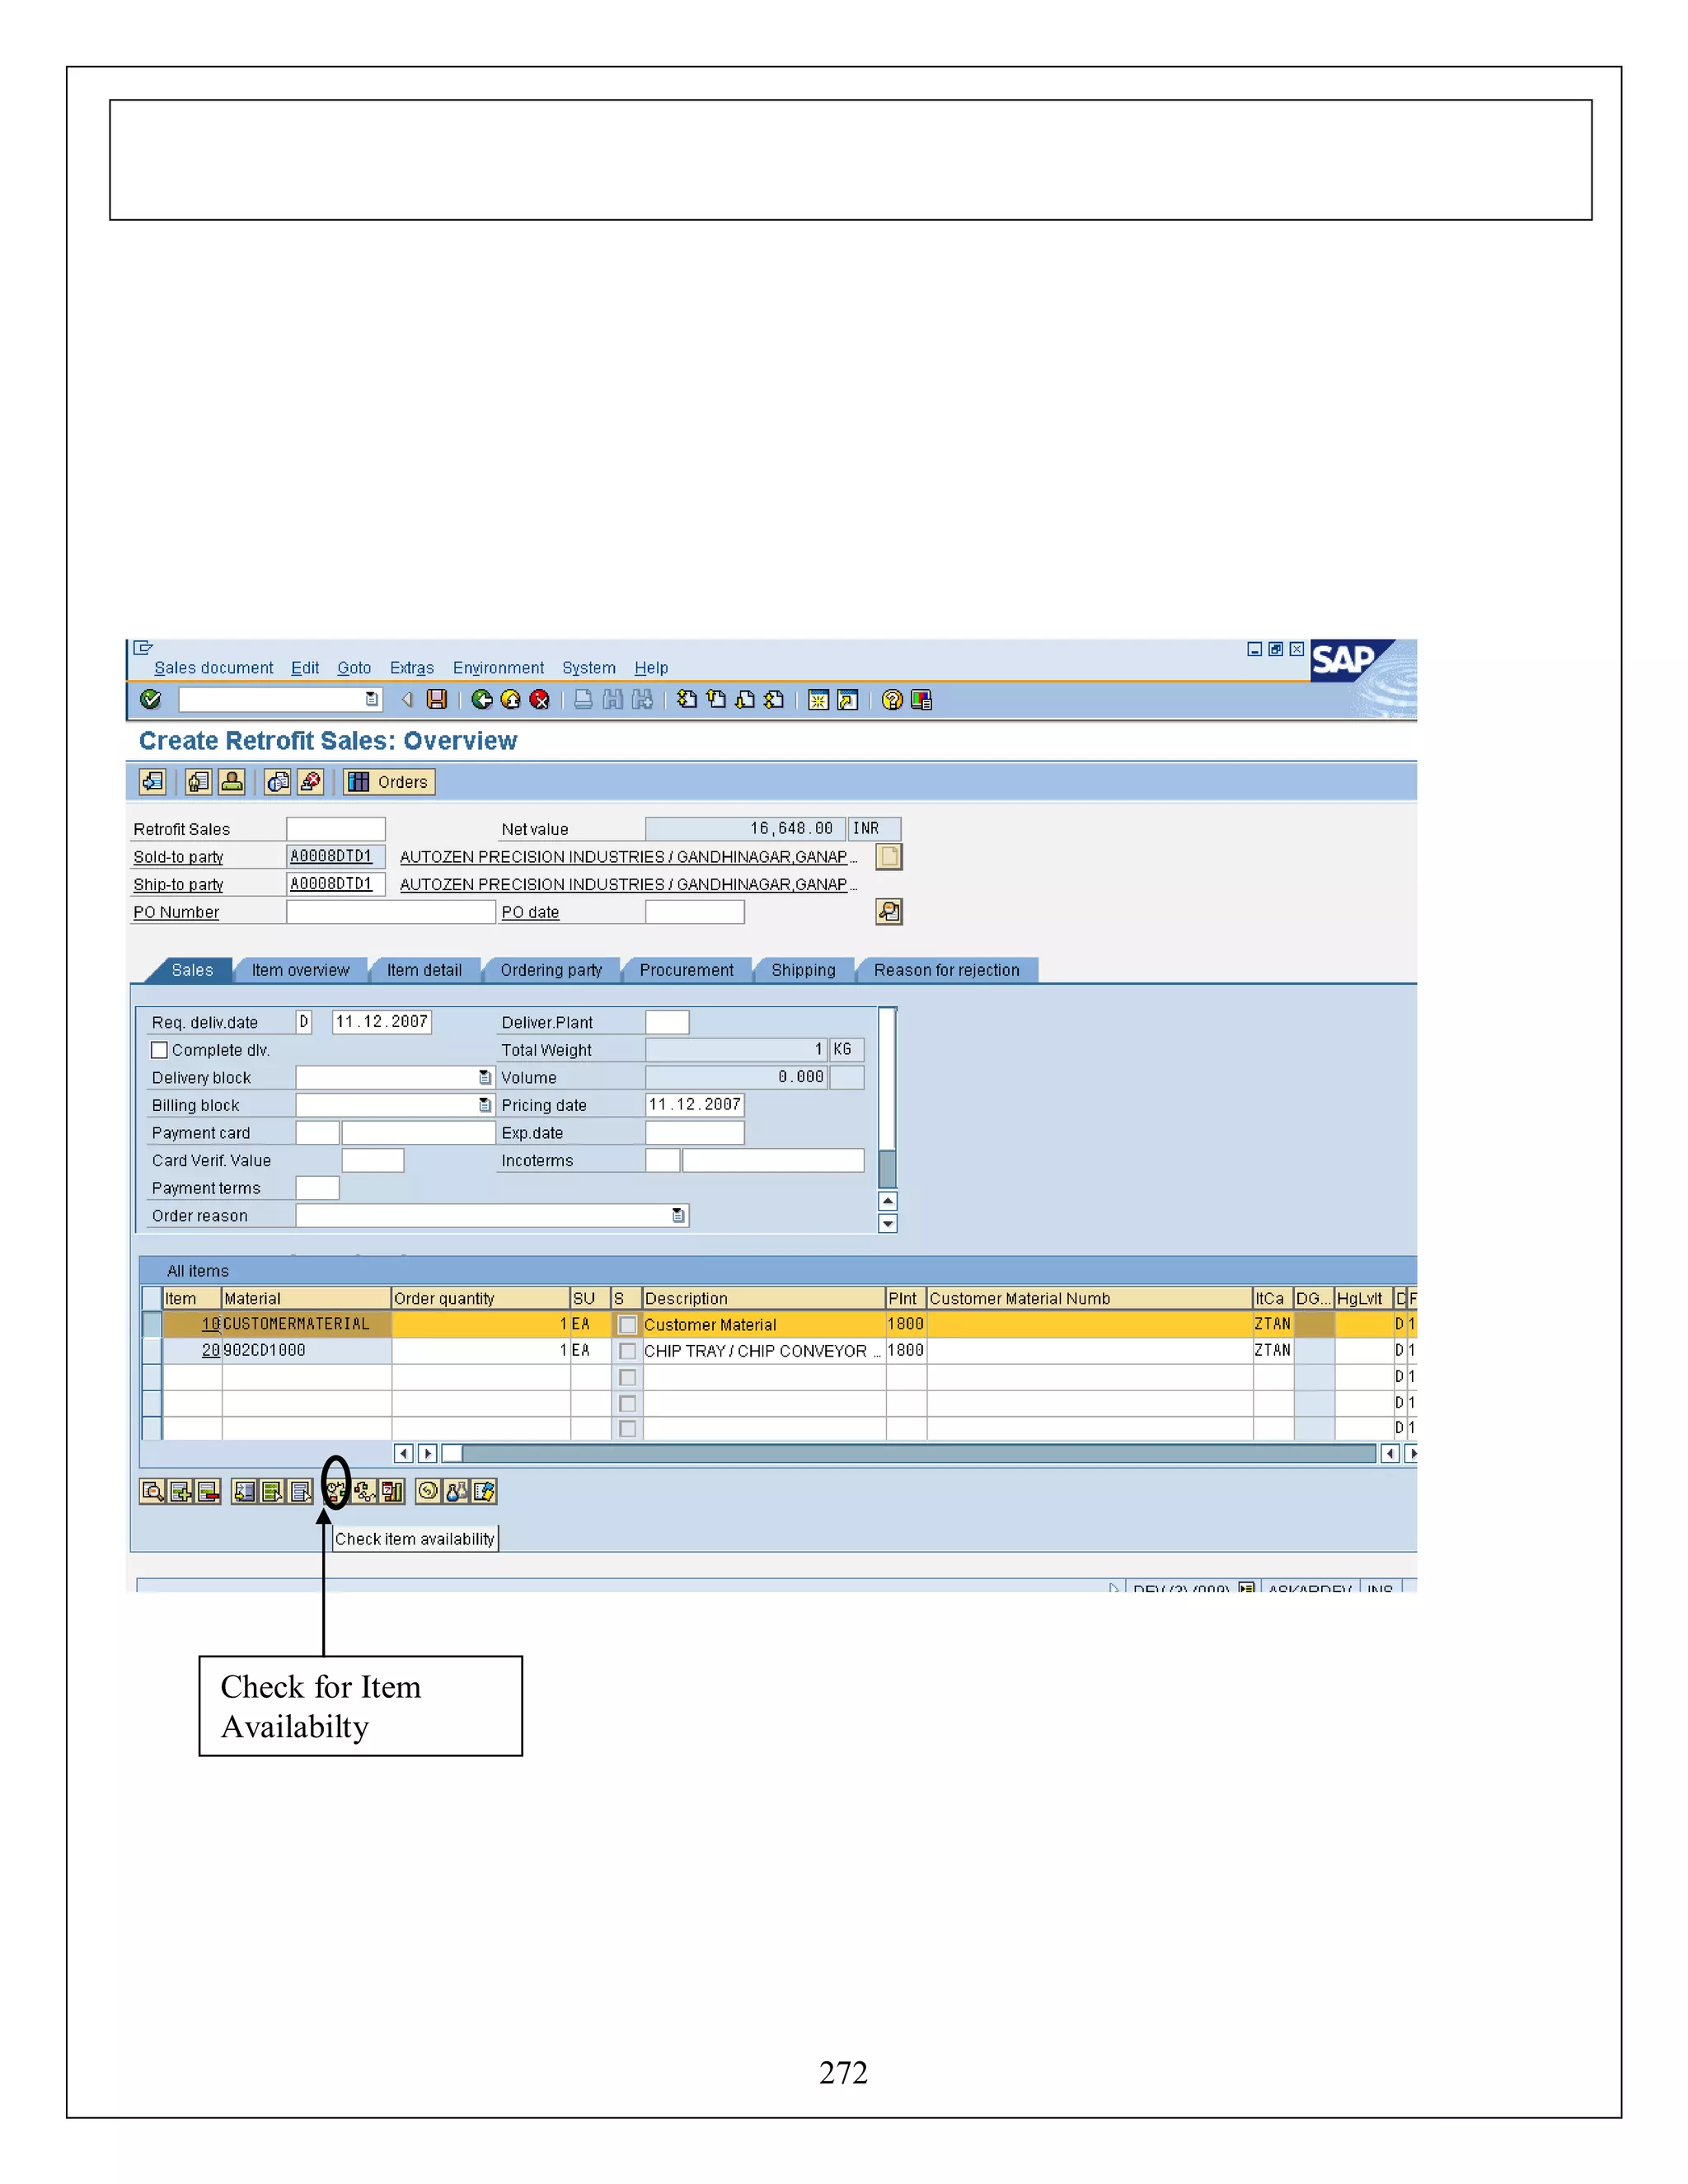This screenshot has height=2184, width=1688.
Task: Switch to the Item overview tab
Action: coord(300,970)
